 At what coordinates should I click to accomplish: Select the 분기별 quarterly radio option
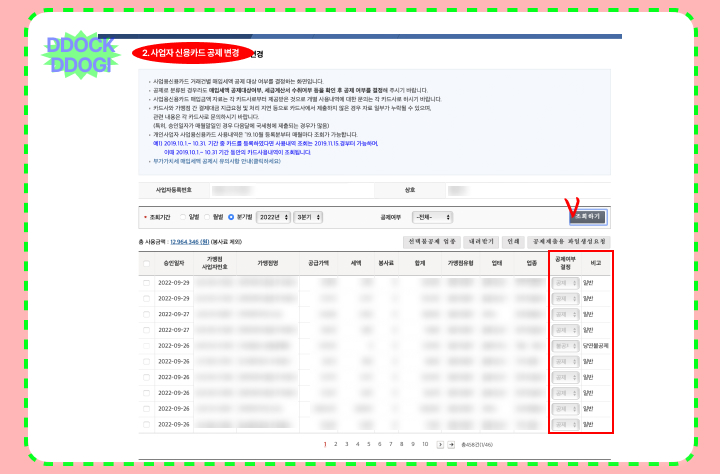click(x=231, y=217)
